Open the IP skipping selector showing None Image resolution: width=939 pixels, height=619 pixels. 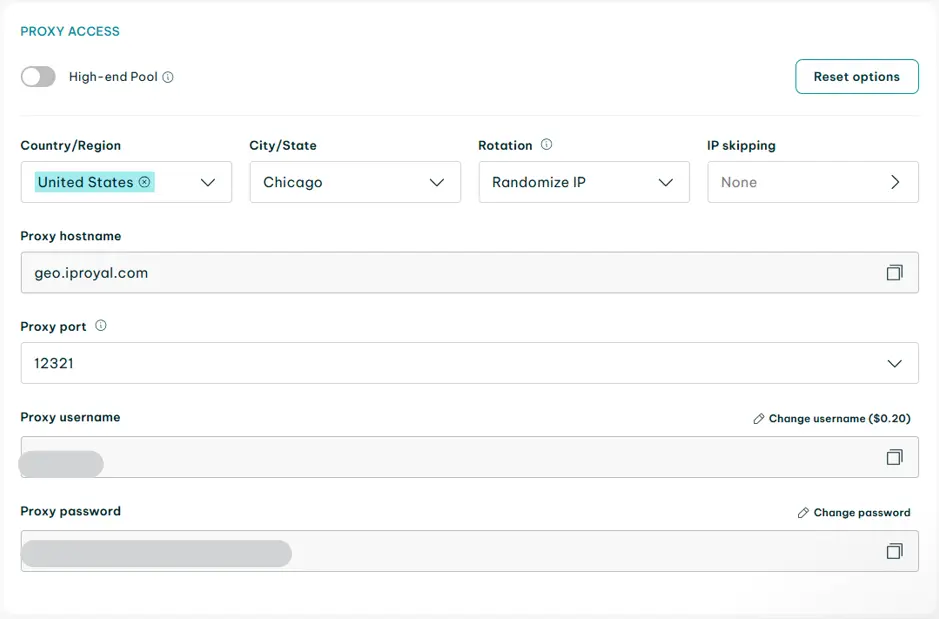tap(812, 183)
